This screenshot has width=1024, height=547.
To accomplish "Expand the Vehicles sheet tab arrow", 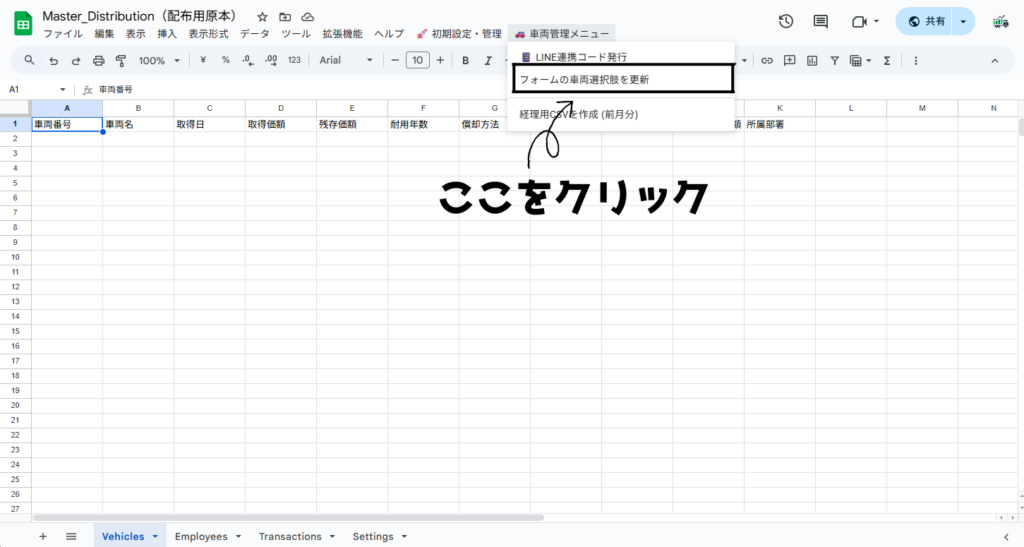I will tap(155, 537).
